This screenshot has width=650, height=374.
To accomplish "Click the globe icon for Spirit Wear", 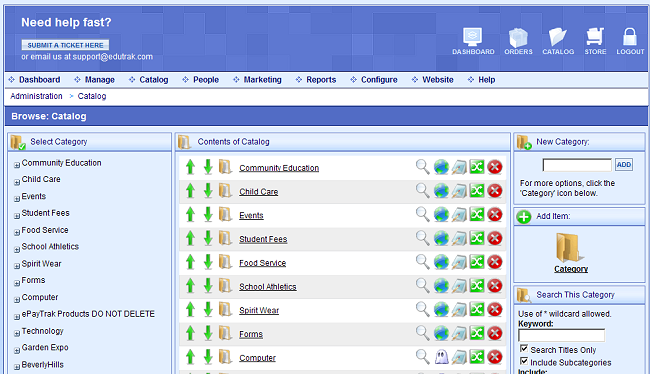I will click(x=441, y=309).
